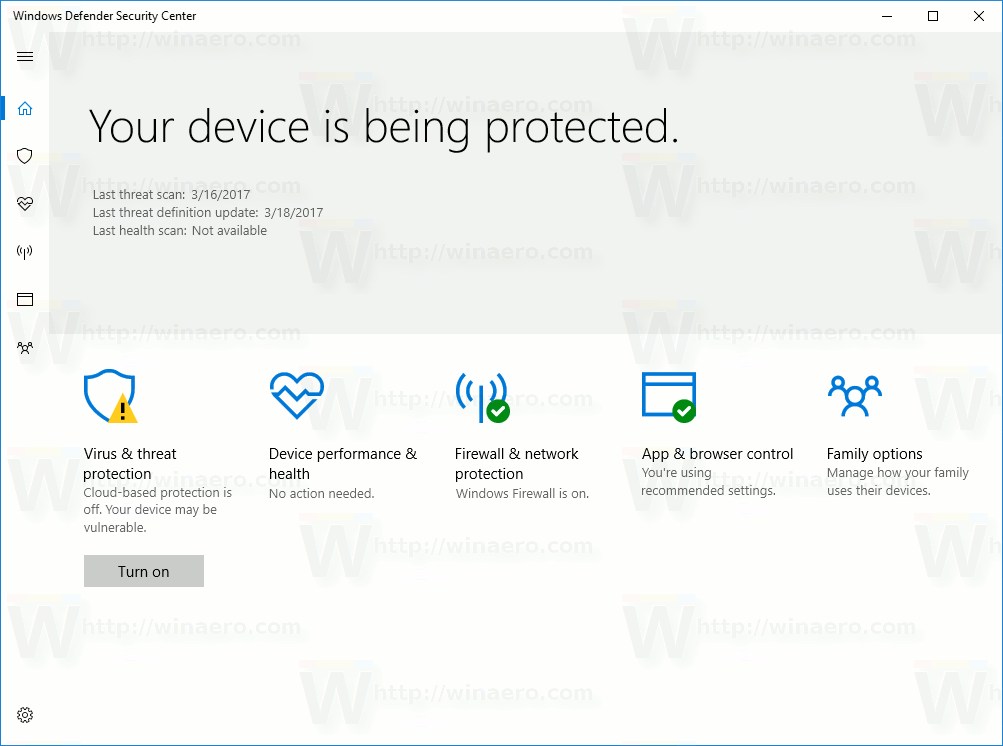Select the Family options people icon in sidebar

25,347
